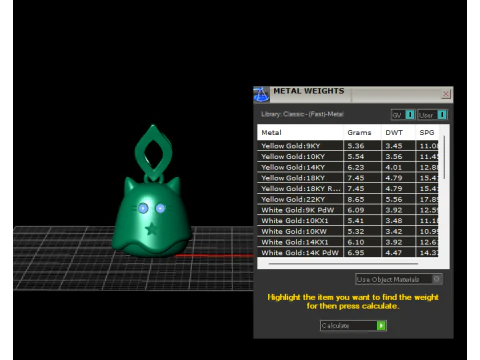Select the White Gold:10KW row
The image size is (480, 360).
tap(348, 231)
